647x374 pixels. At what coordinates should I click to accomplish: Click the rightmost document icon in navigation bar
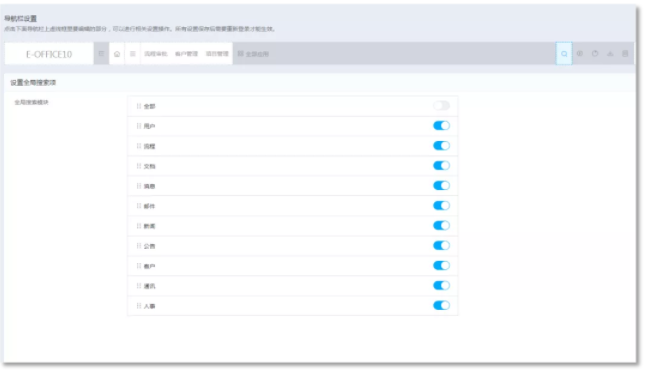(x=625, y=54)
